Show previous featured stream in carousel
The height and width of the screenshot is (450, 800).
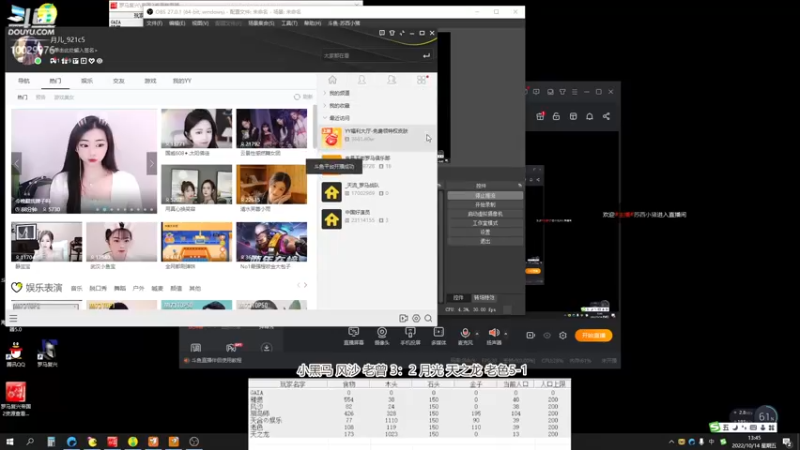click(x=17, y=164)
